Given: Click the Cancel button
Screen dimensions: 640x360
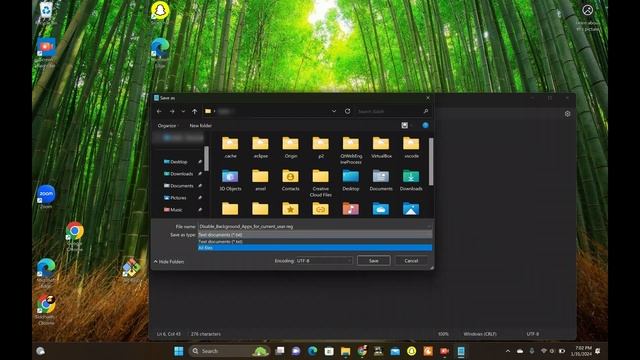Looking at the screenshot, I should pos(411,260).
